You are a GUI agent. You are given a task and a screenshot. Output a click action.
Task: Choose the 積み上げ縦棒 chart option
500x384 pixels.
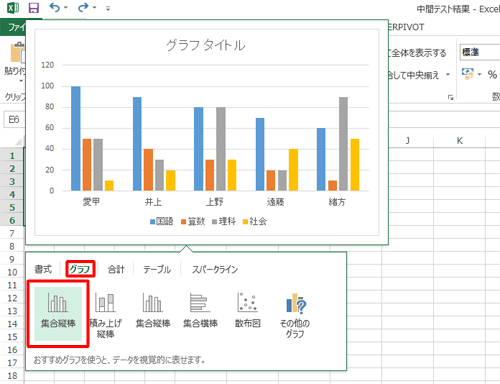click(x=105, y=315)
